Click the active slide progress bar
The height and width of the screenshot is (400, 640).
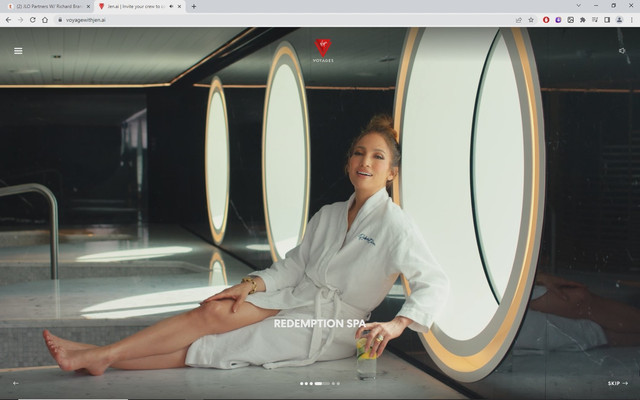click(x=322, y=384)
